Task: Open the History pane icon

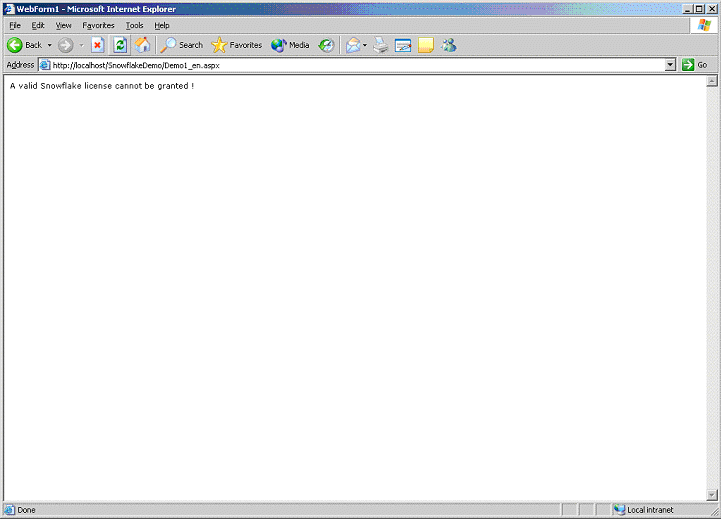Action: coord(326,45)
